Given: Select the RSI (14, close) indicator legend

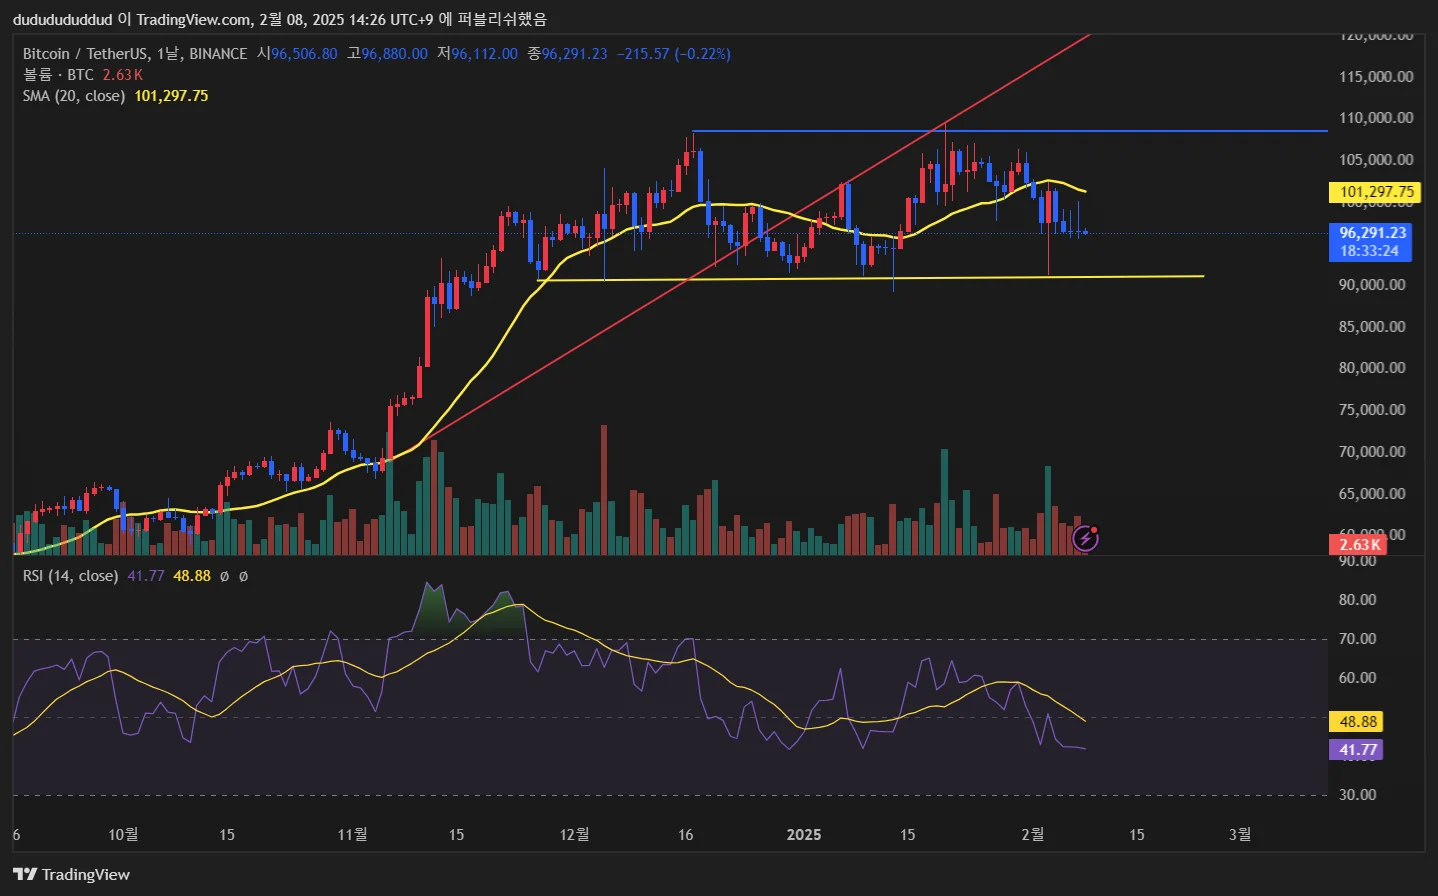Looking at the screenshot, I should tap(70, 576).
